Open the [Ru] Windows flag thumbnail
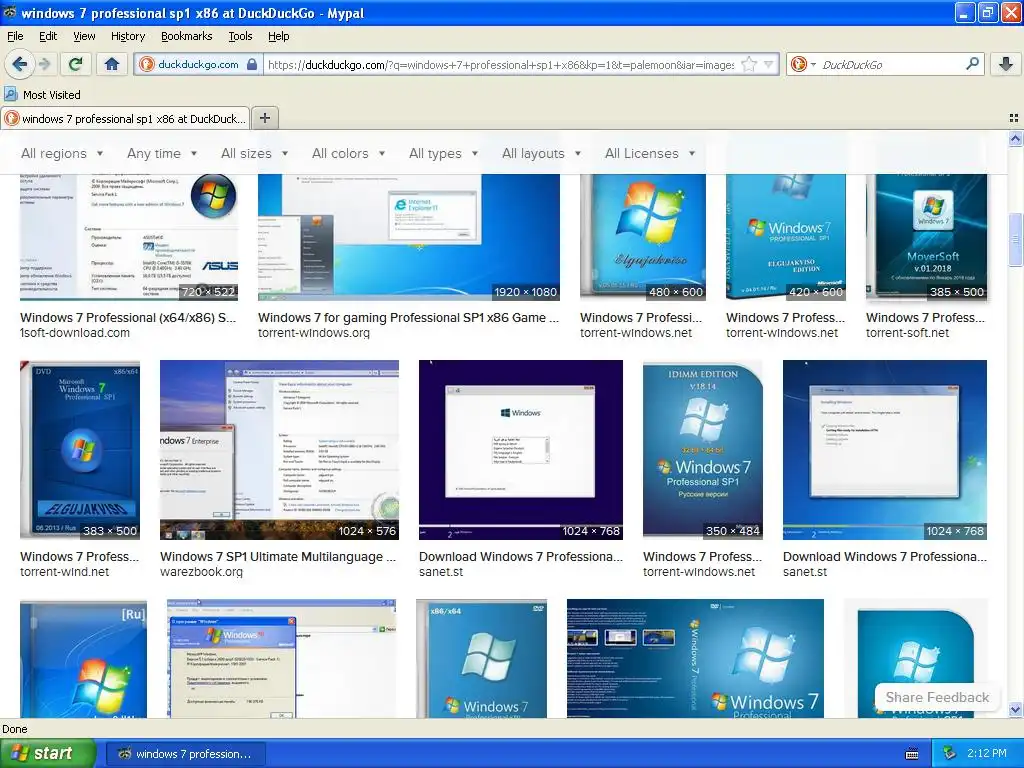 [84, 658]
